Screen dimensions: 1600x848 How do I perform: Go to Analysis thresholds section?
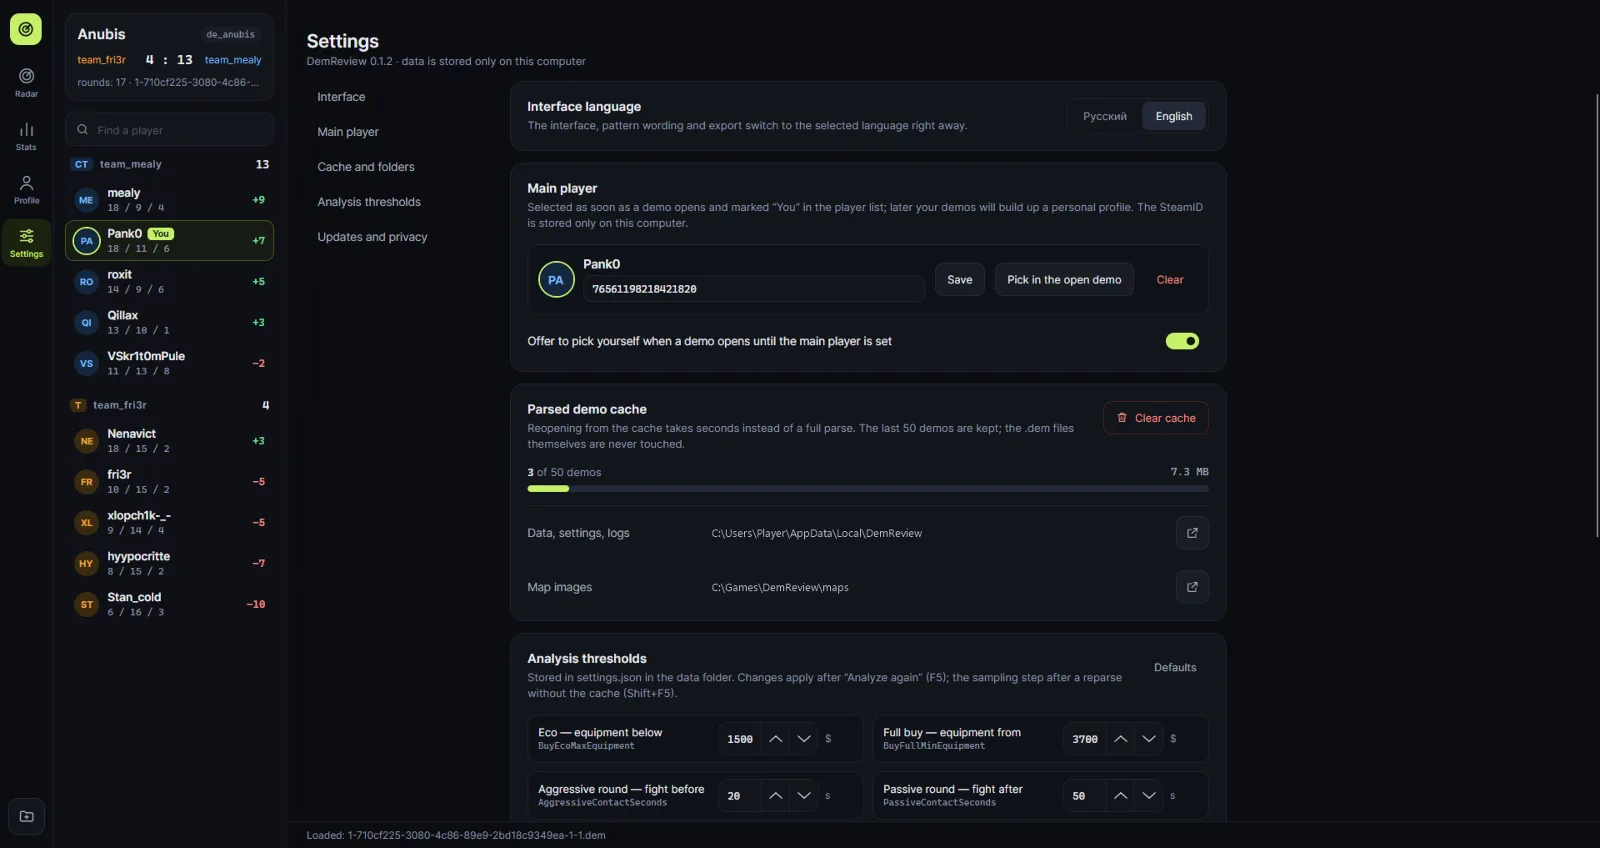[x=369, y=202]
